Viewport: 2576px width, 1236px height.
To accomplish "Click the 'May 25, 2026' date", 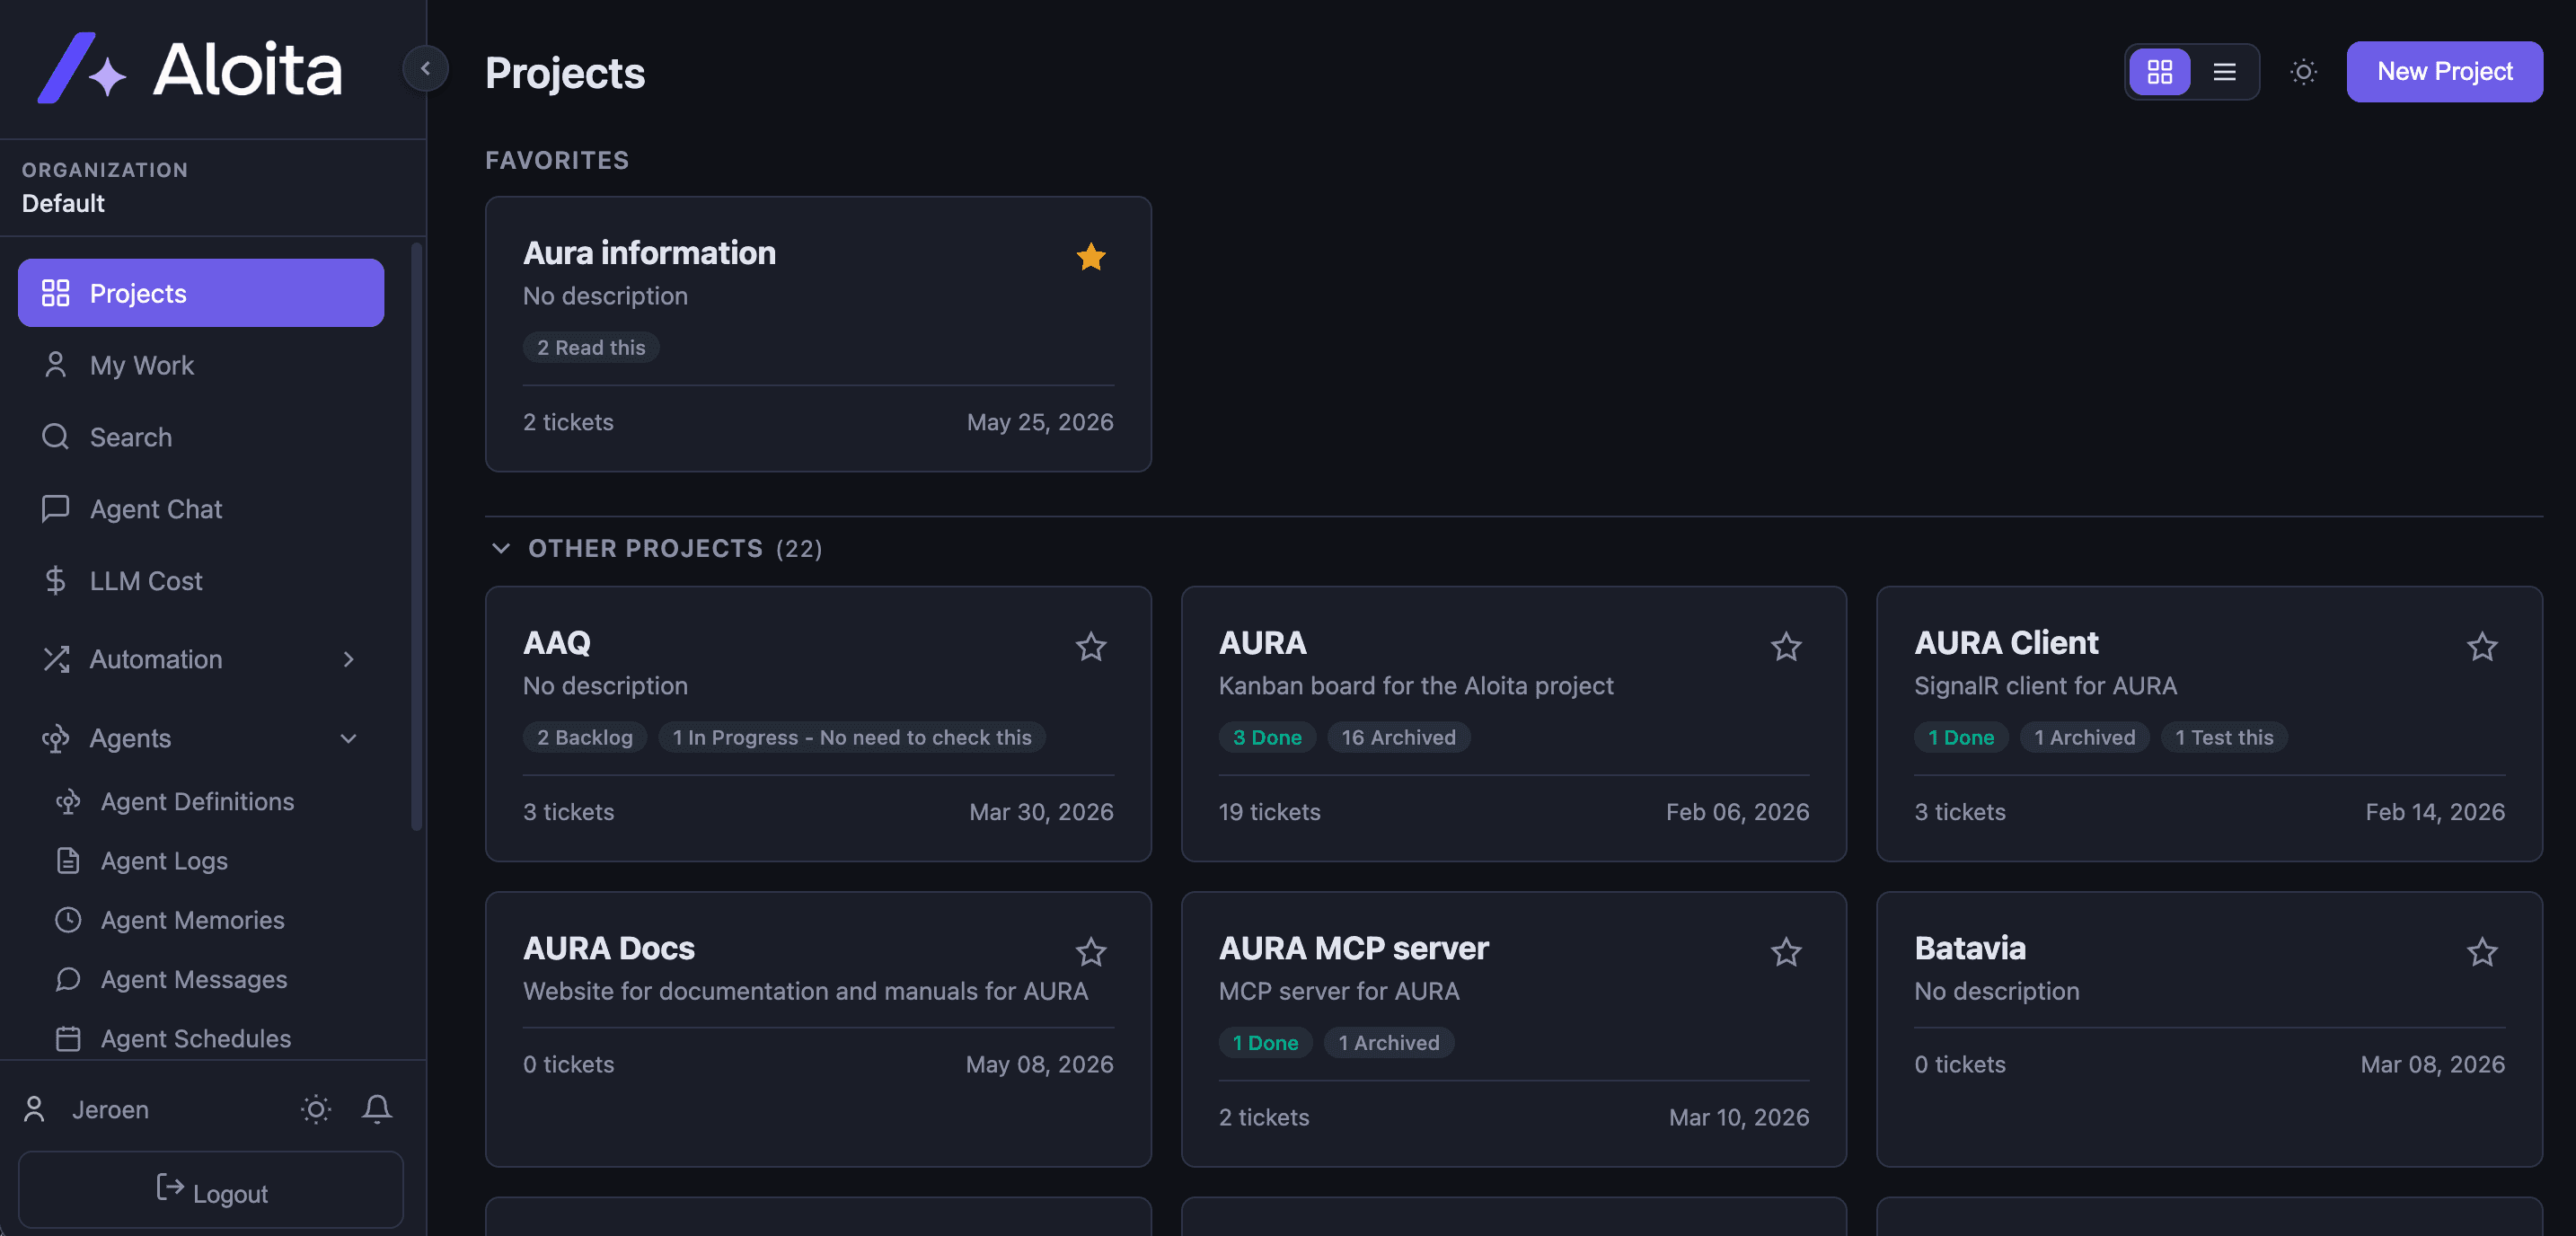I will (x=1040, y=422).
